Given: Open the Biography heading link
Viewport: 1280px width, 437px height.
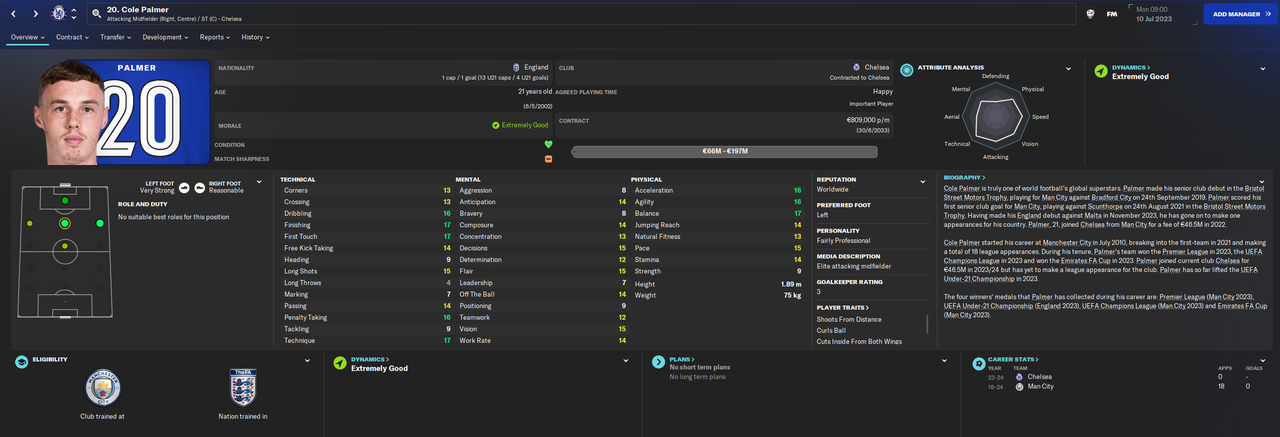Looking at the screenshot, I should [x=964, y=178].
